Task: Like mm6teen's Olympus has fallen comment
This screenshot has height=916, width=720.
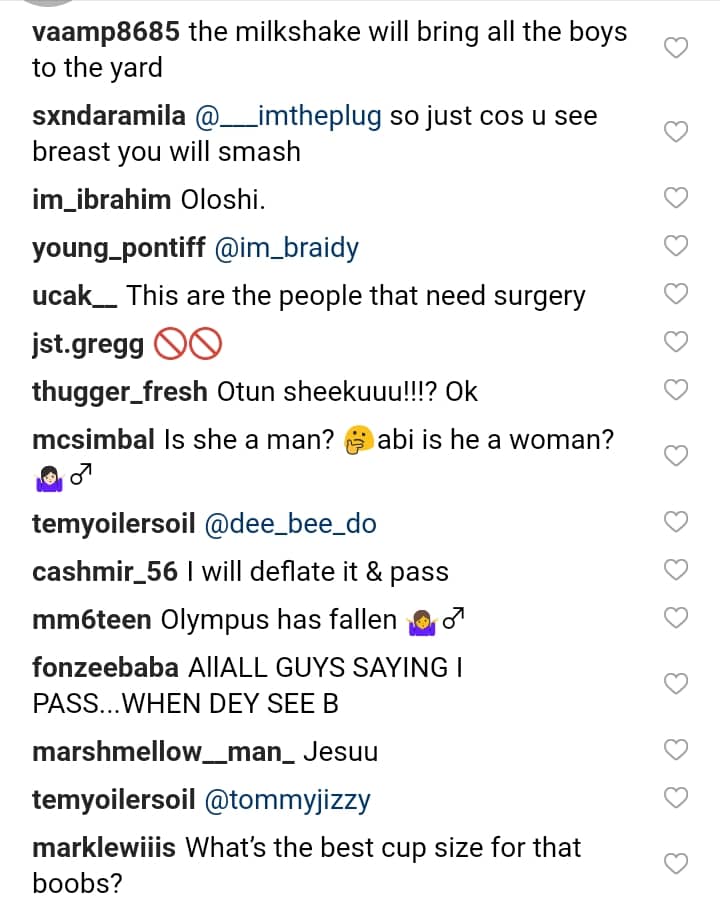Action: click(676, 619)
